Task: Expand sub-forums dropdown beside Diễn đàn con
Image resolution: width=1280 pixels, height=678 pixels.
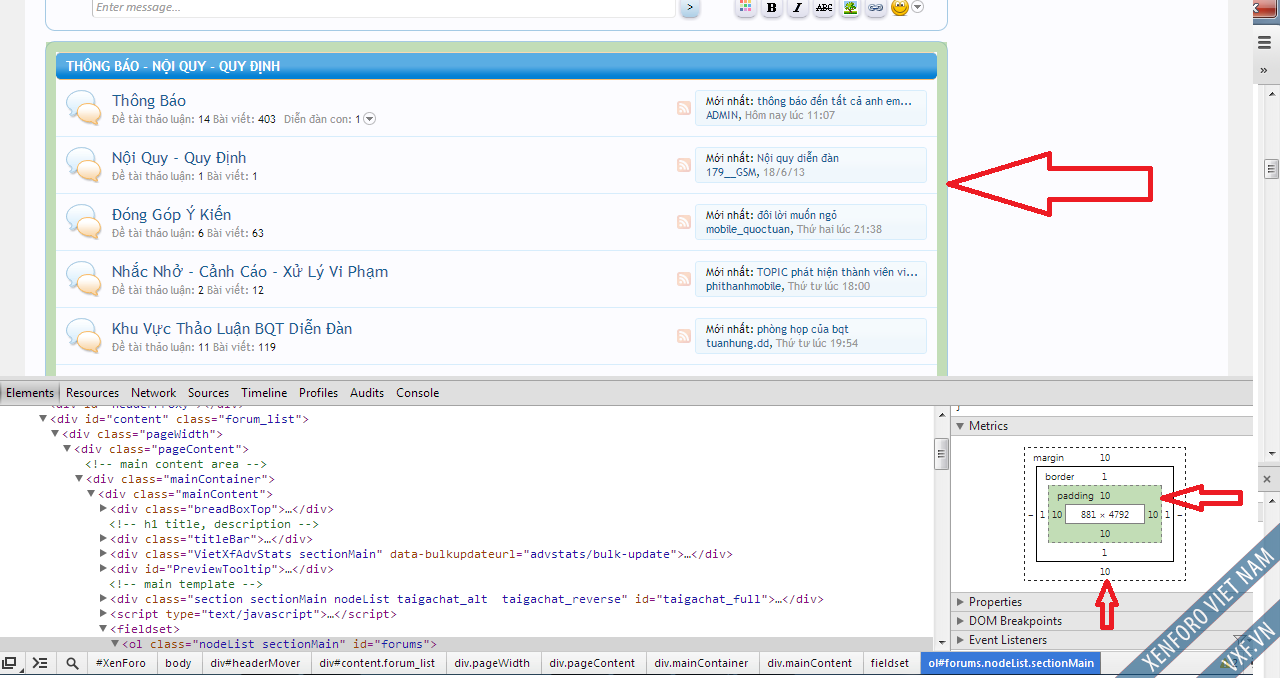Action: coord(369,119)
